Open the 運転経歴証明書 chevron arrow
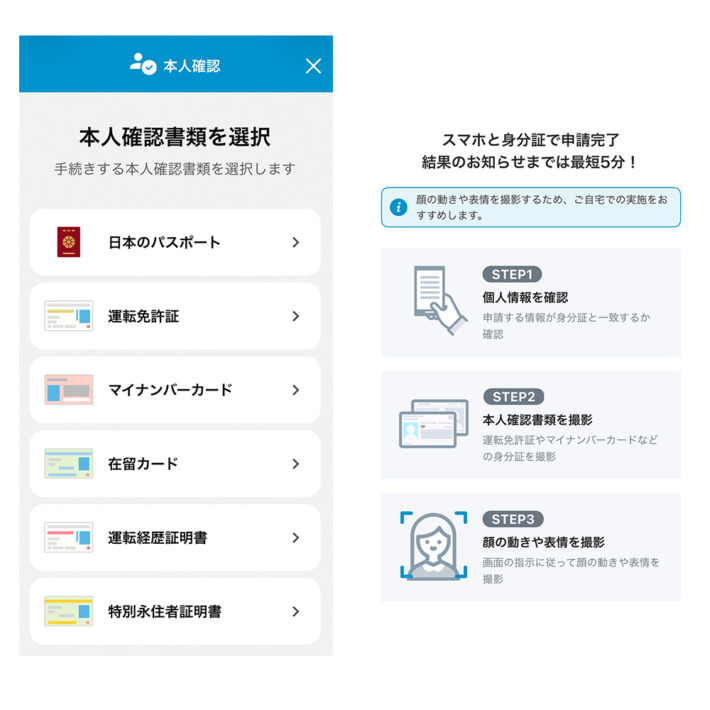 296,538
